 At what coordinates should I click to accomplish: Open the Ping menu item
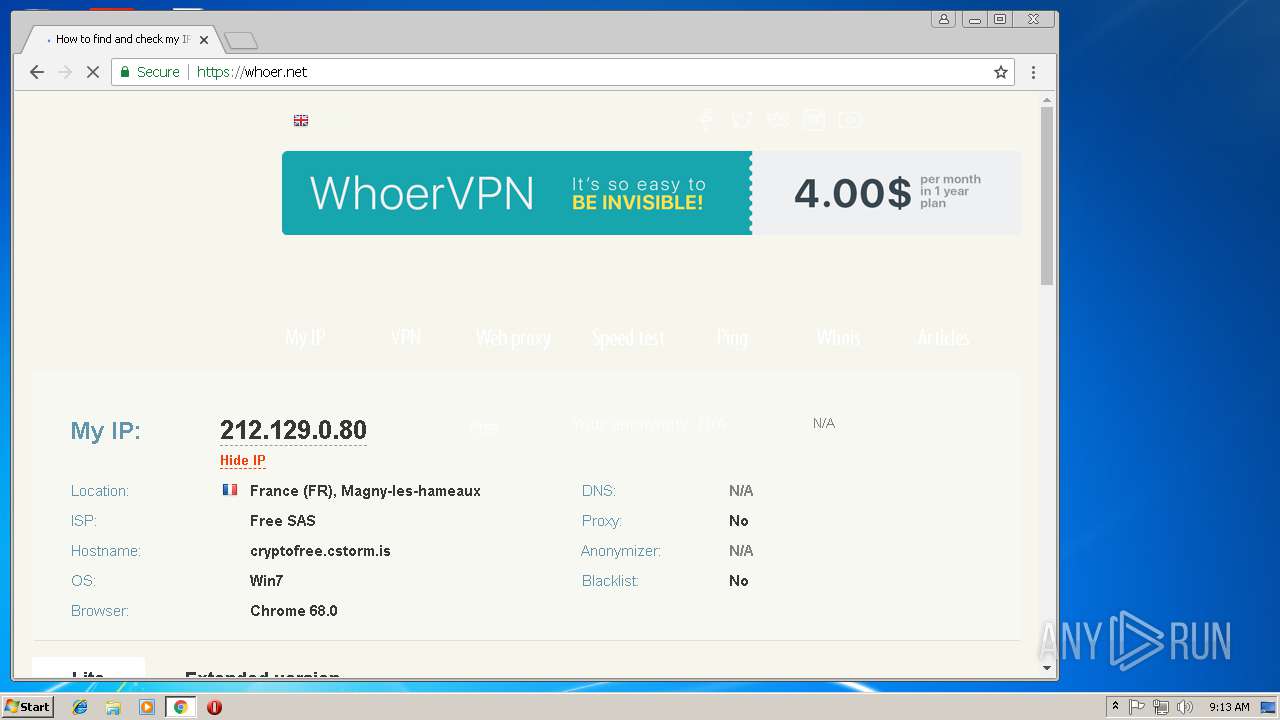[x=732, y=338]
